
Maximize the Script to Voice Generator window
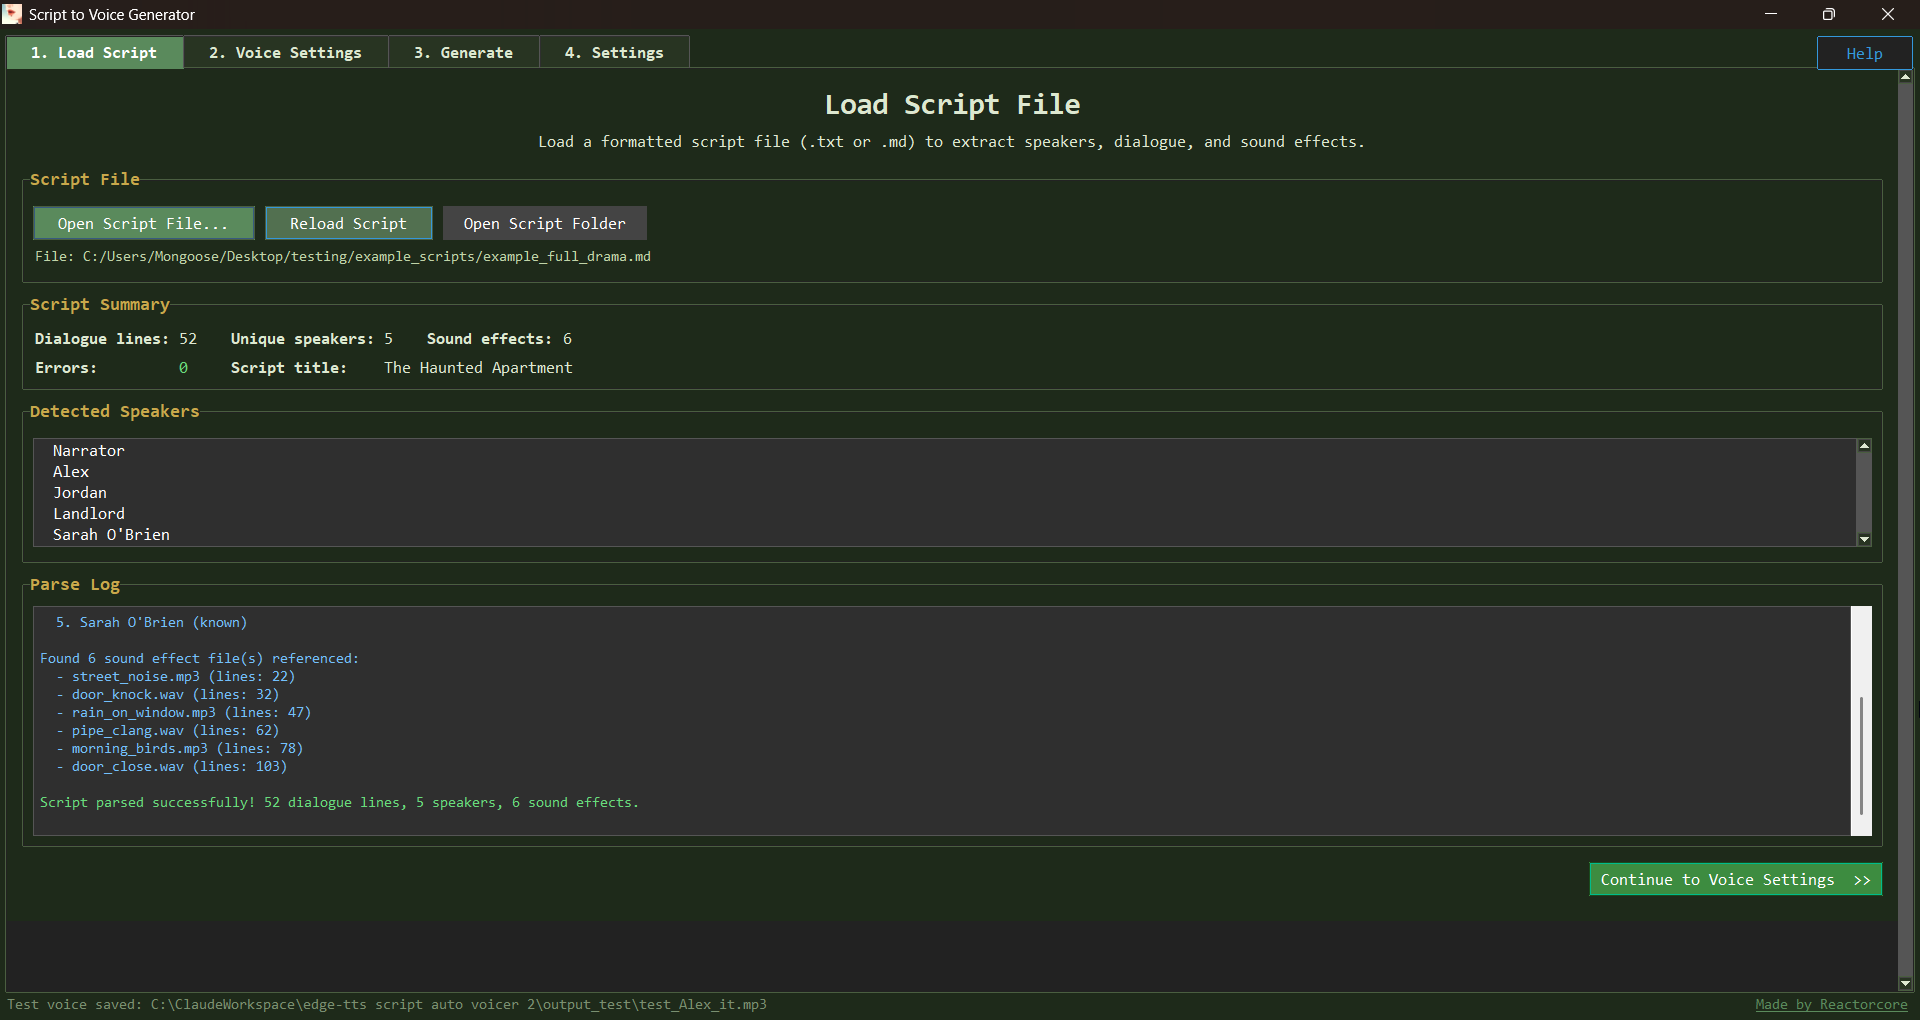[1828, 14]
